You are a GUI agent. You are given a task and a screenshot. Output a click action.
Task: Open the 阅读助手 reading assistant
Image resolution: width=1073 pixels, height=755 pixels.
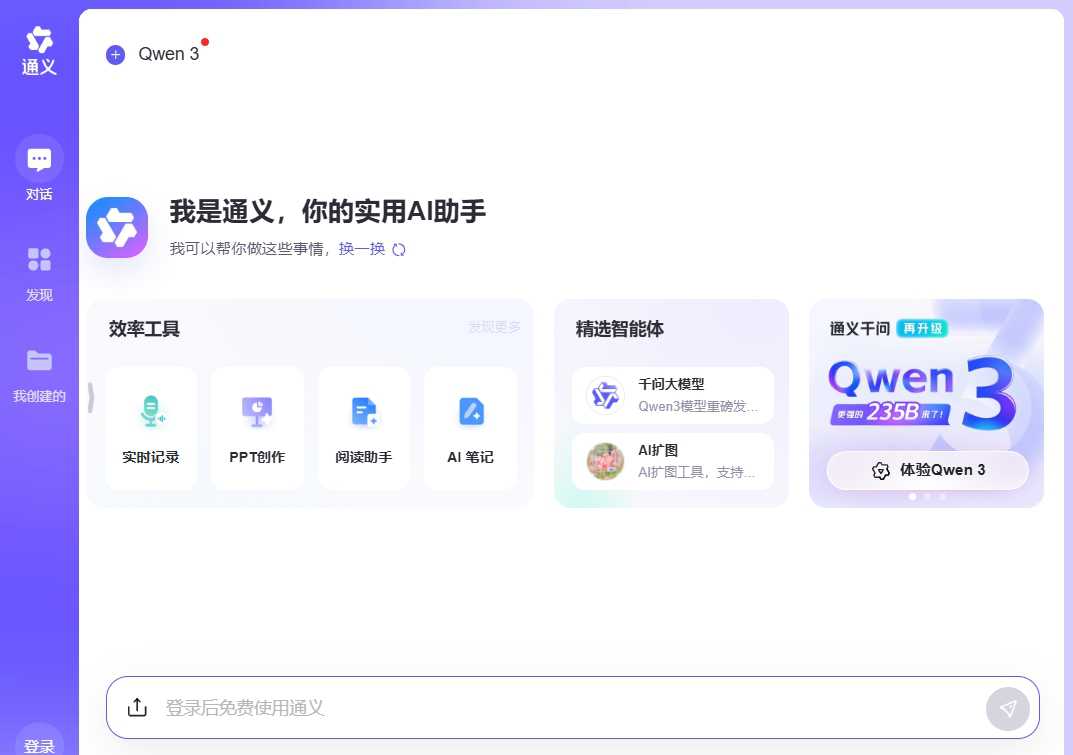364,428
